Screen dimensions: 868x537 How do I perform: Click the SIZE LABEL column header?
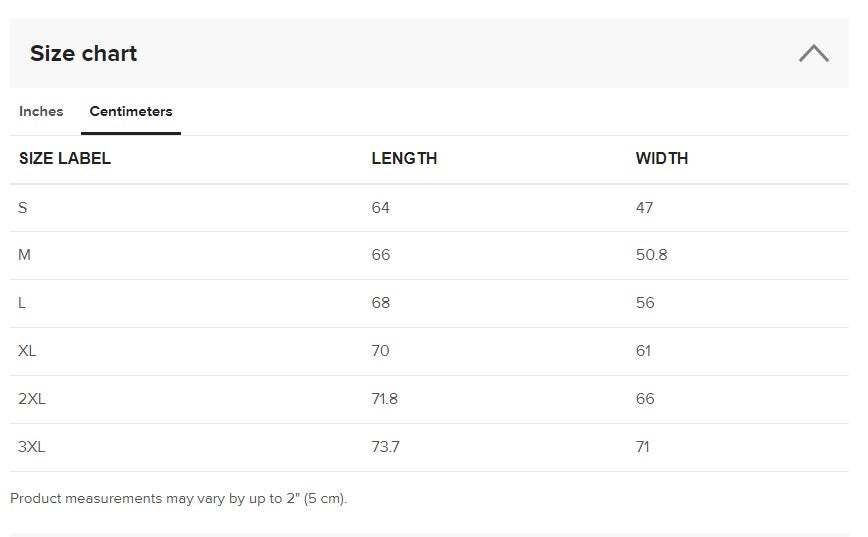[x=65, y=158]
